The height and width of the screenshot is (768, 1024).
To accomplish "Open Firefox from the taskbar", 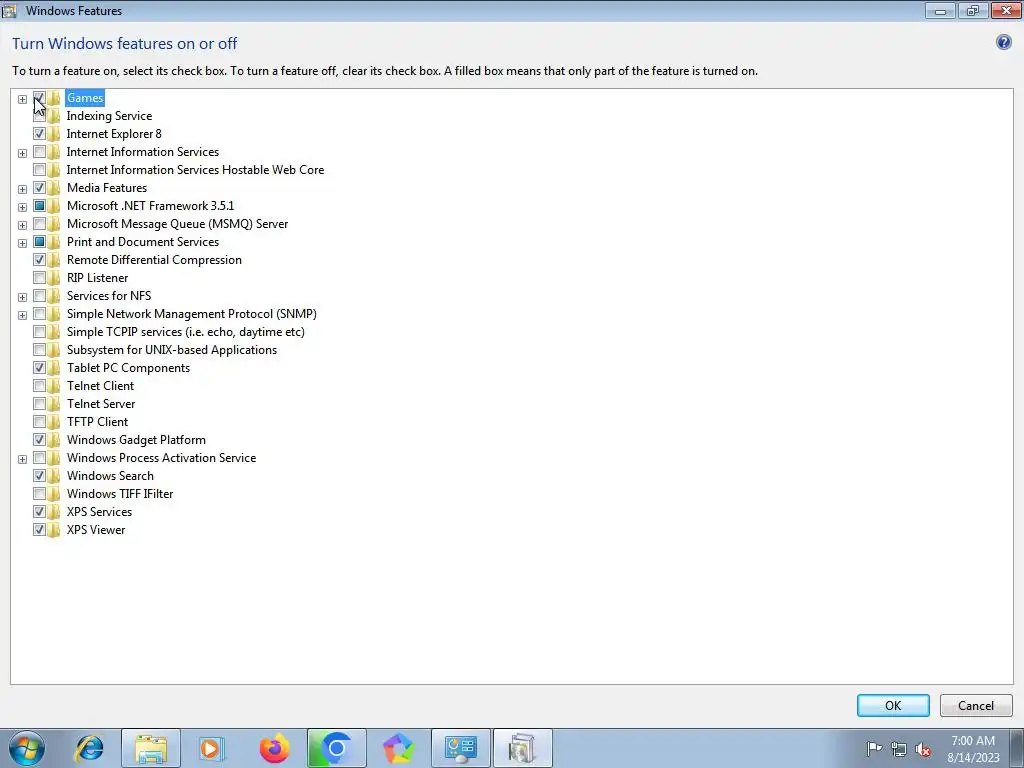I will pos(274,748).
